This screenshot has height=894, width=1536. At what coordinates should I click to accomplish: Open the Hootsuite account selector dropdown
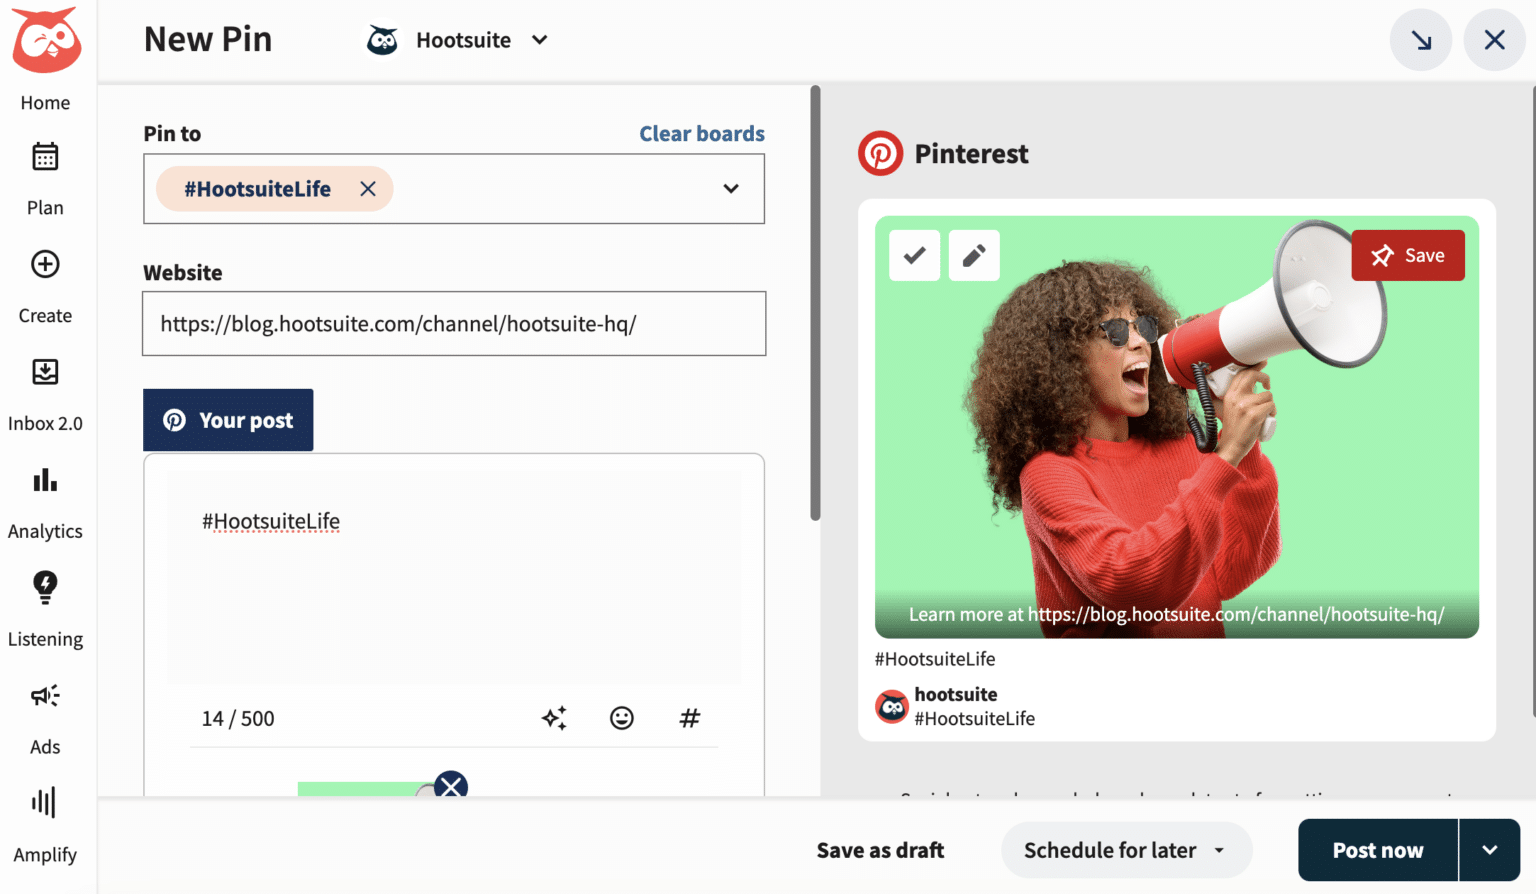coord(538,40)
